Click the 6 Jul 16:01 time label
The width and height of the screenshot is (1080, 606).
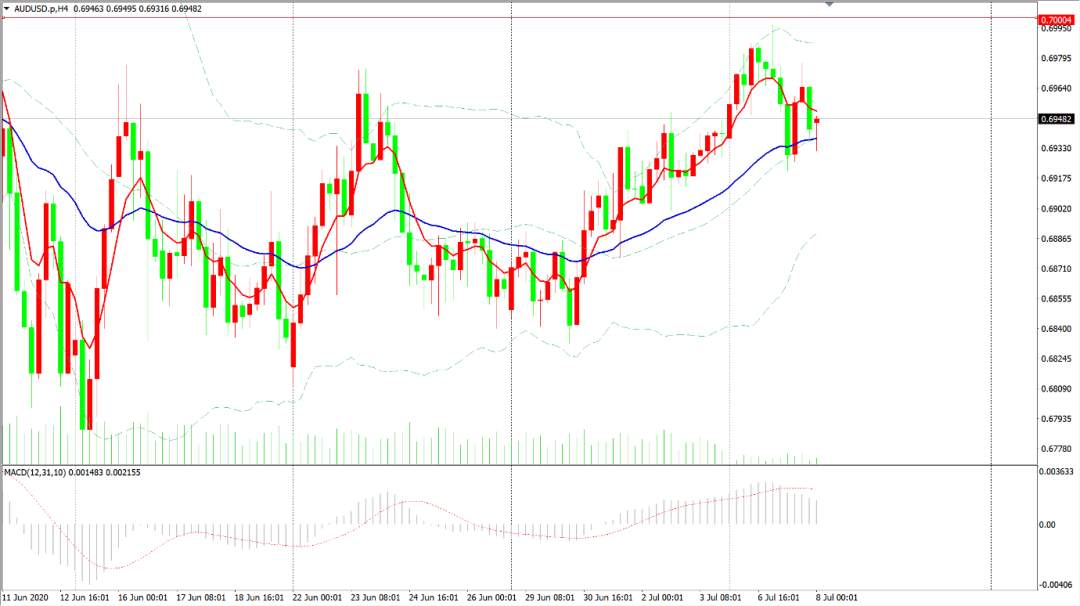[778, 598]
